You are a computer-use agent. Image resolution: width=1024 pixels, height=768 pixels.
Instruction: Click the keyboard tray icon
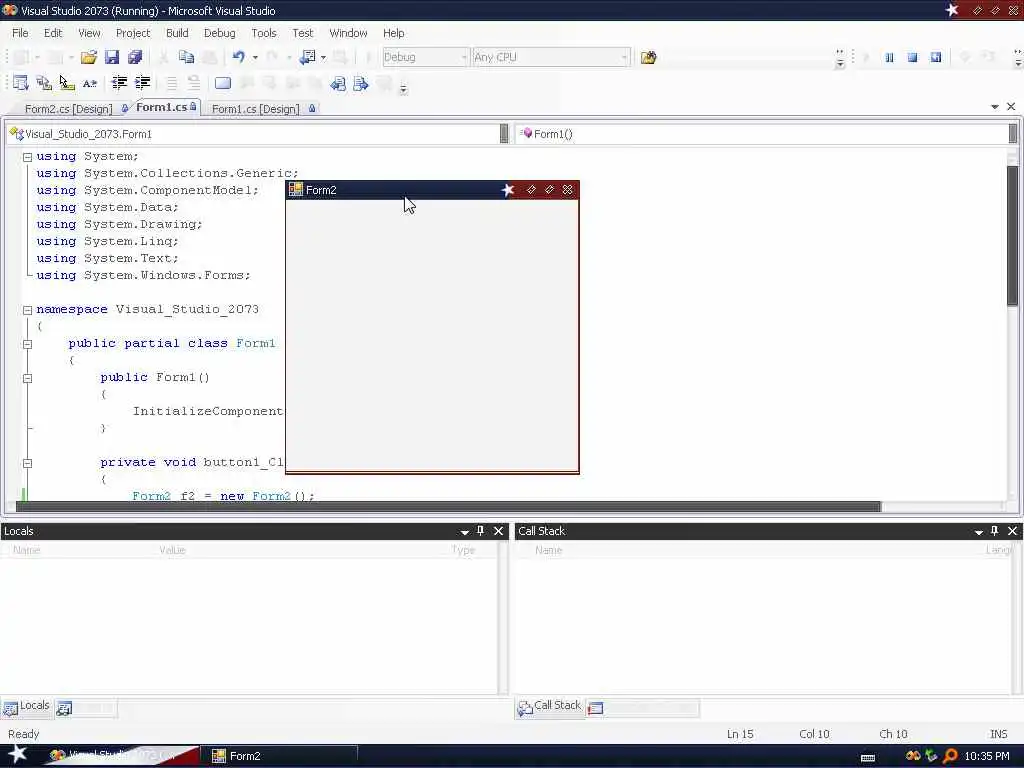868,758
